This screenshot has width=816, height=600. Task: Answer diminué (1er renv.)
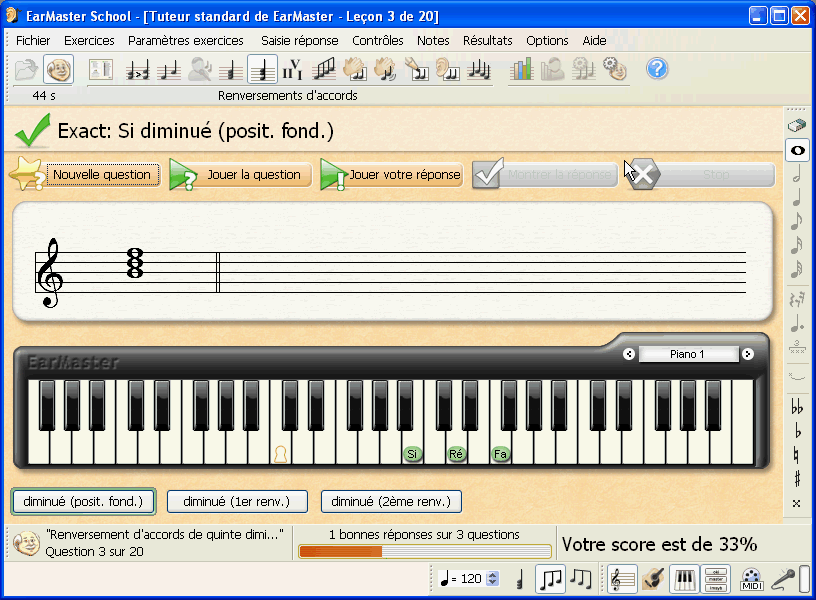click(237, 502)
